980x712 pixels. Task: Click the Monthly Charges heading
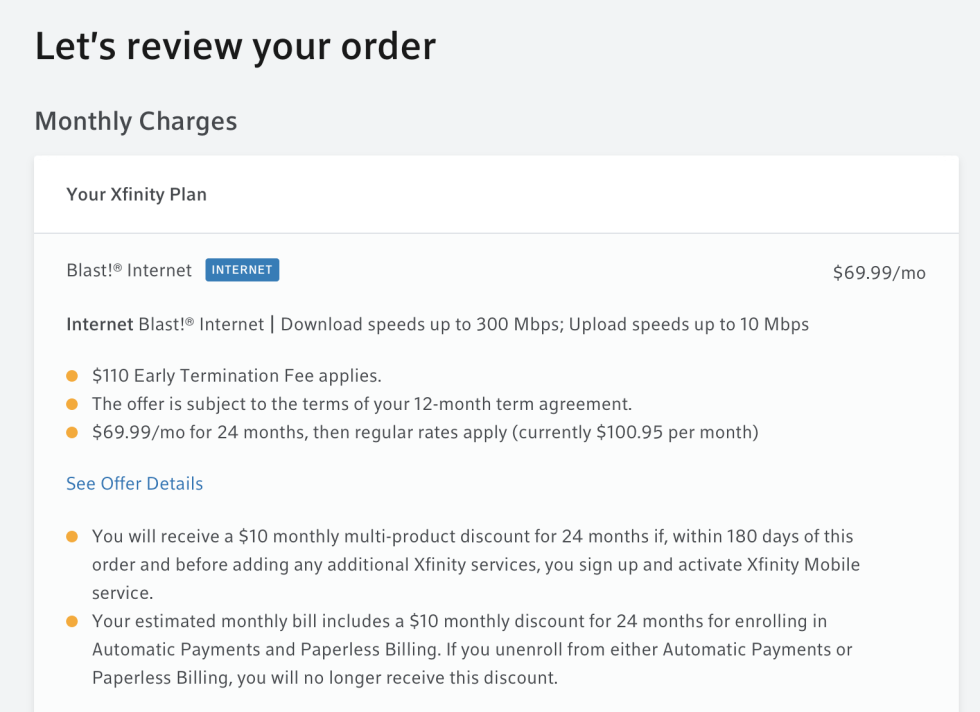136,121
